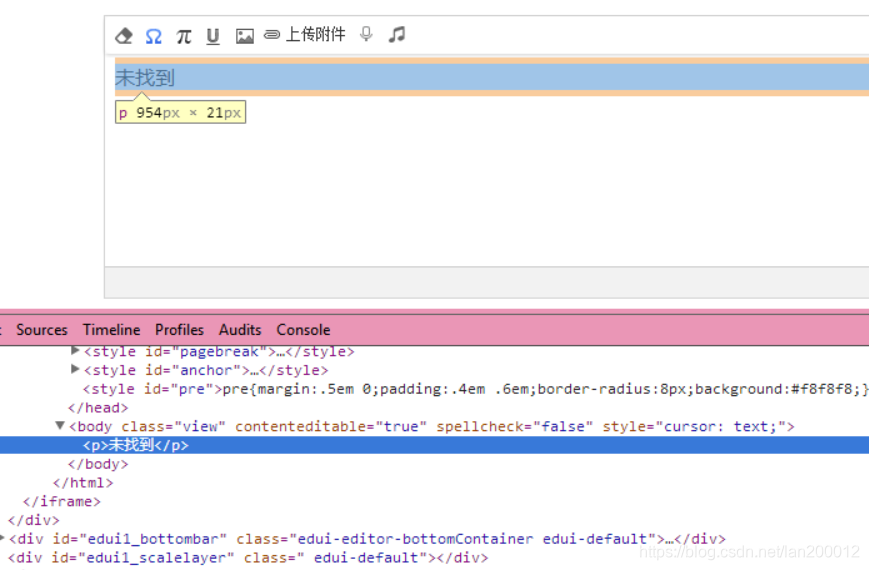Click the </iframe> closing tag line
This screenshot has height=570, width=869.
pos(62,502)
